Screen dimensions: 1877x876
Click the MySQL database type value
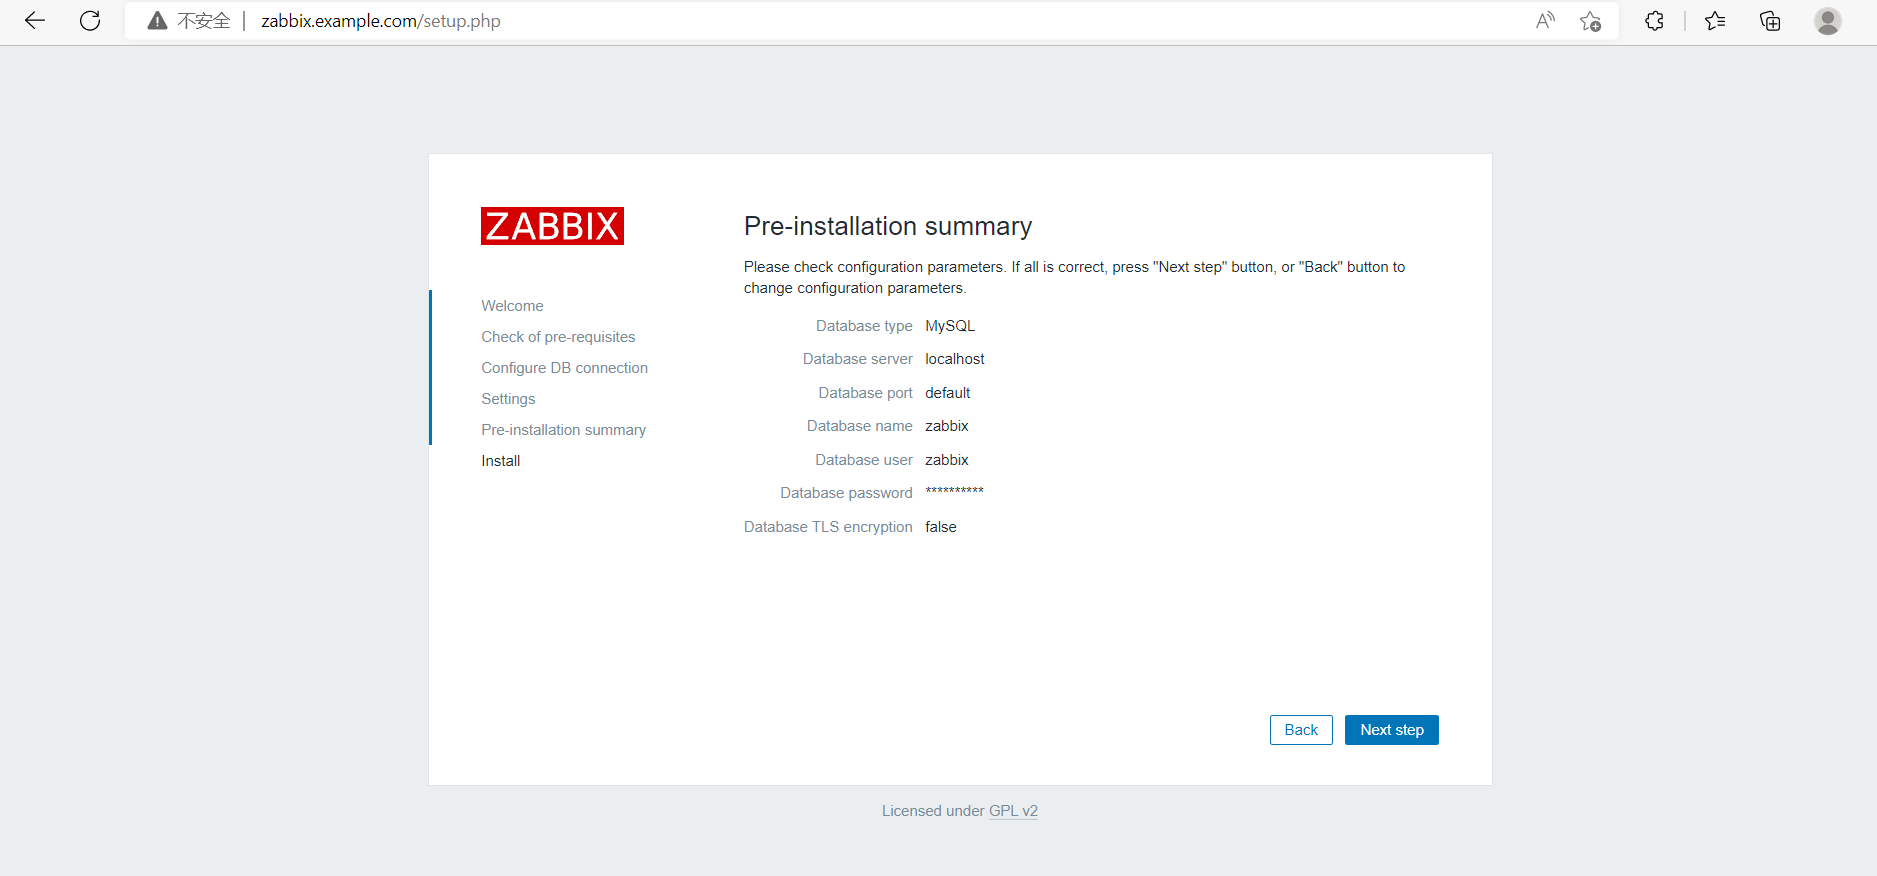950,326
